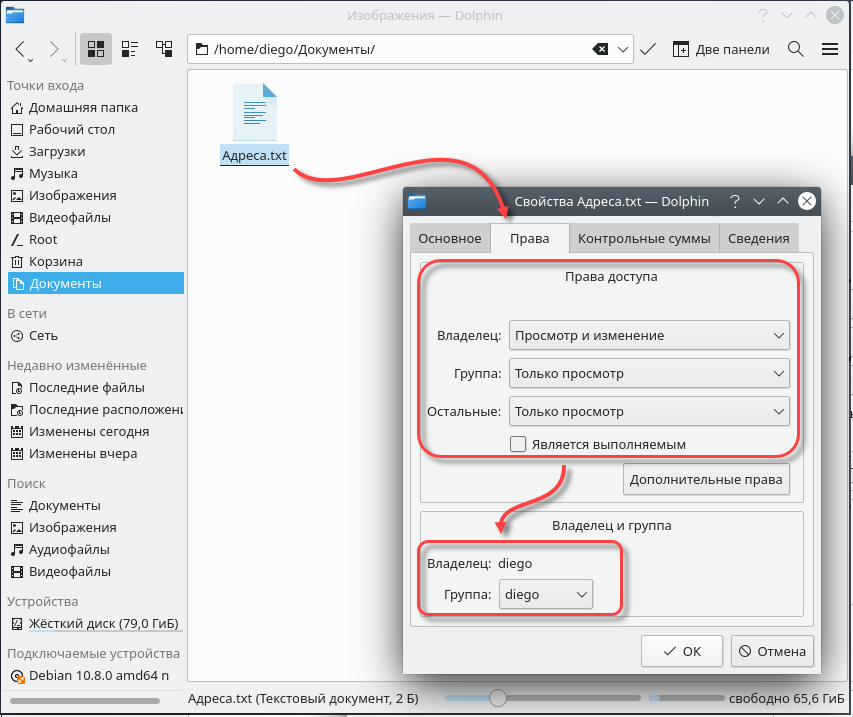This screenshot has width=853, height=717.
Task: Open the hamburger menu in Dolphin
Action: point(829,49)
